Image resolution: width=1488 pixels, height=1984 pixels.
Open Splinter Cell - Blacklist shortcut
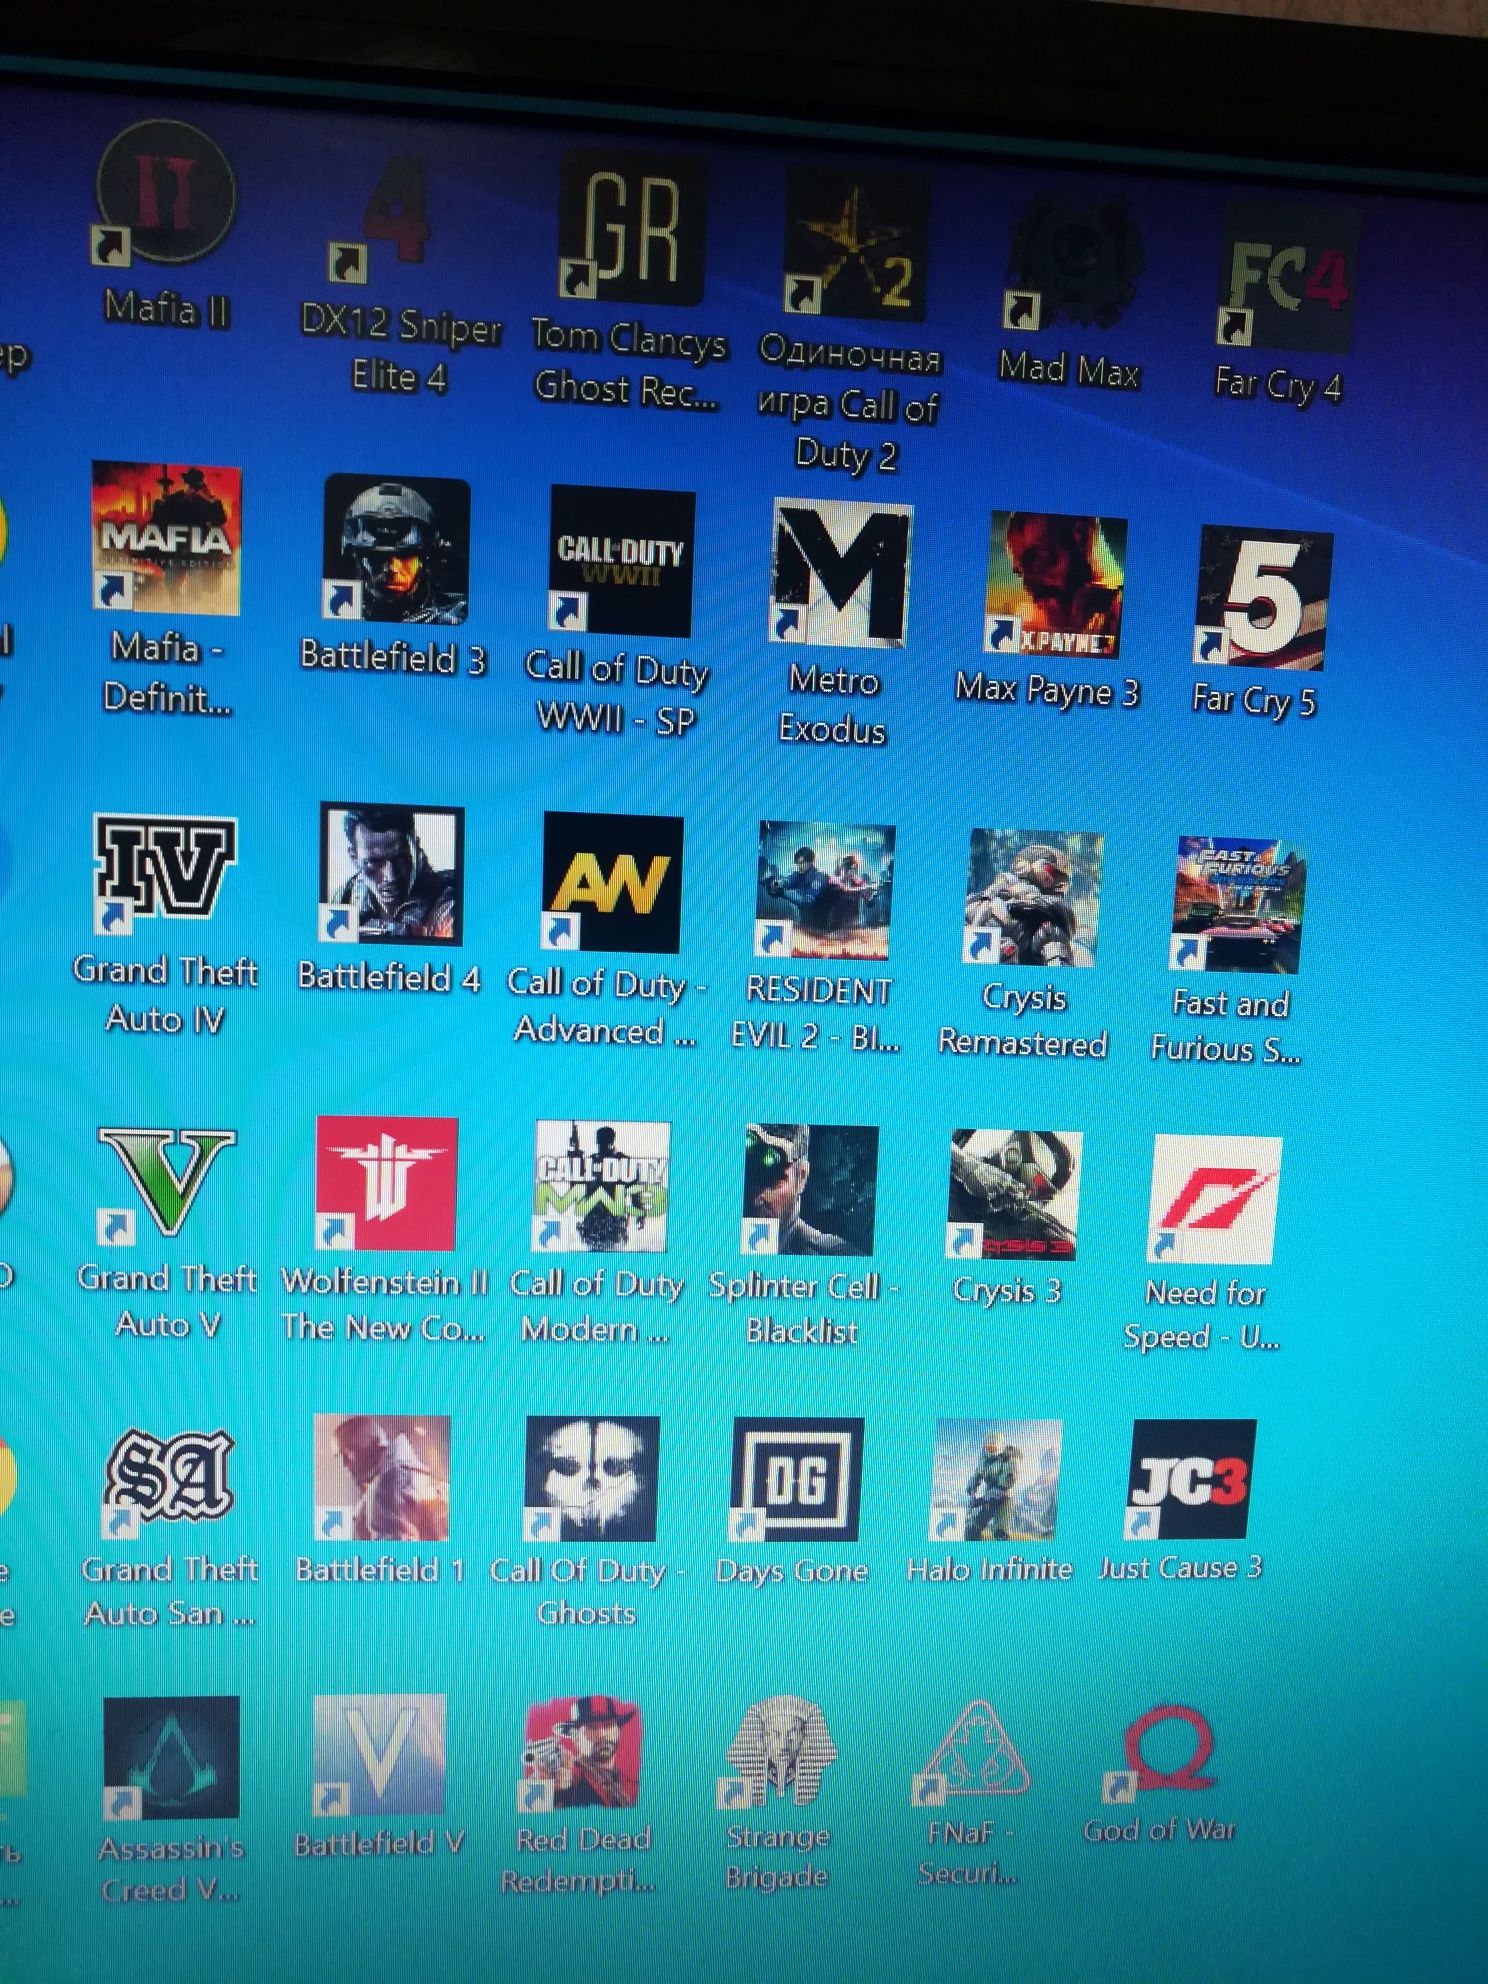[811, 1190]
